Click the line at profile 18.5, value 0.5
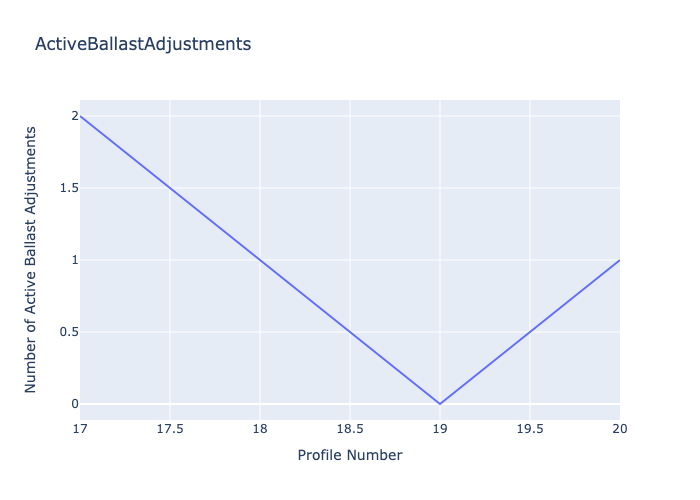 point(350,332)
